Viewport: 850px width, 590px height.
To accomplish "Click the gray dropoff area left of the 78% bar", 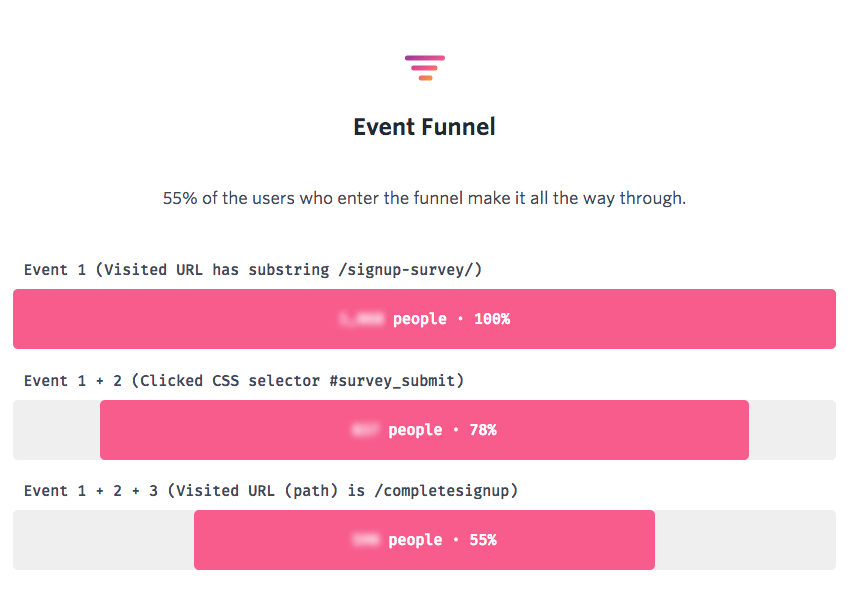I will coord(56,430).
